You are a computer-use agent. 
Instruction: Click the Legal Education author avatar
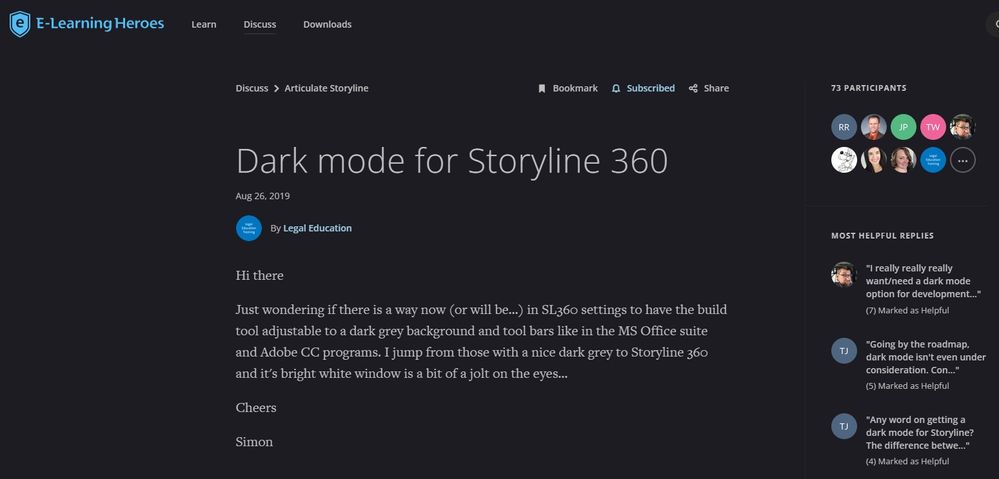pyautogui.click(x=249, y=228)
